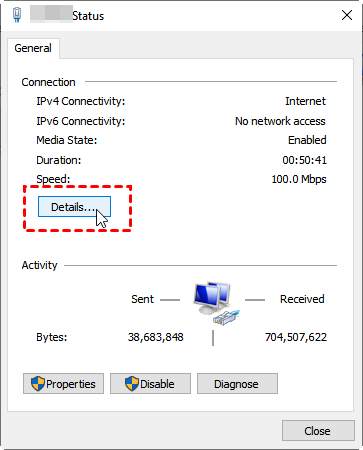This screenshot has height=450, width=363.
Task: Click the Speed value 100.0 Mbps
Action: coord(299,179)
